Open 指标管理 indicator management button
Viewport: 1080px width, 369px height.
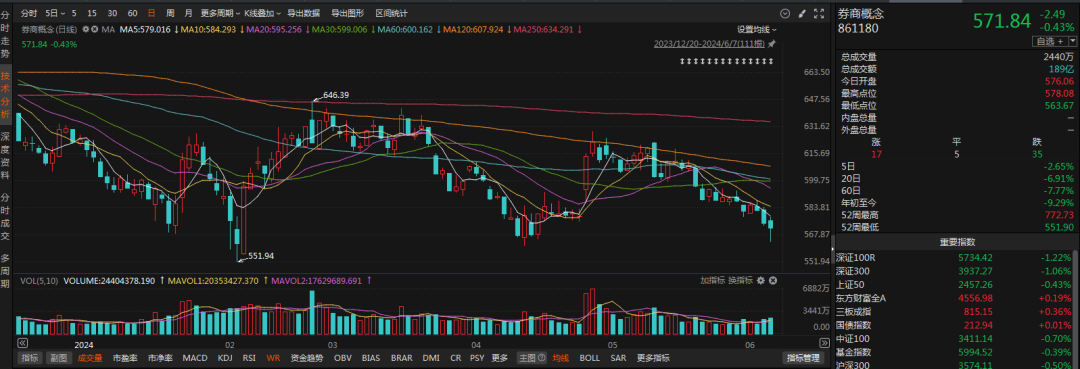click(804, 358)
